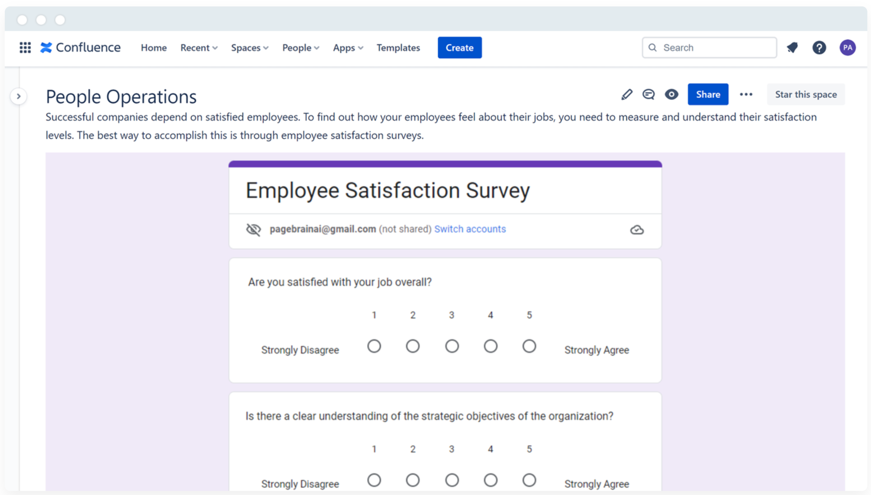This screenshot has height=495, width=871.
Task: Open the help question mark icon
Action: [819, 47]
